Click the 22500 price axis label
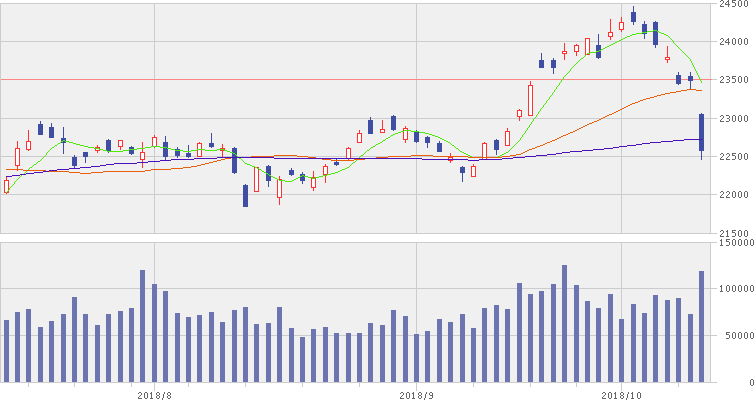755x400 pixels. (x=734, y=156)
